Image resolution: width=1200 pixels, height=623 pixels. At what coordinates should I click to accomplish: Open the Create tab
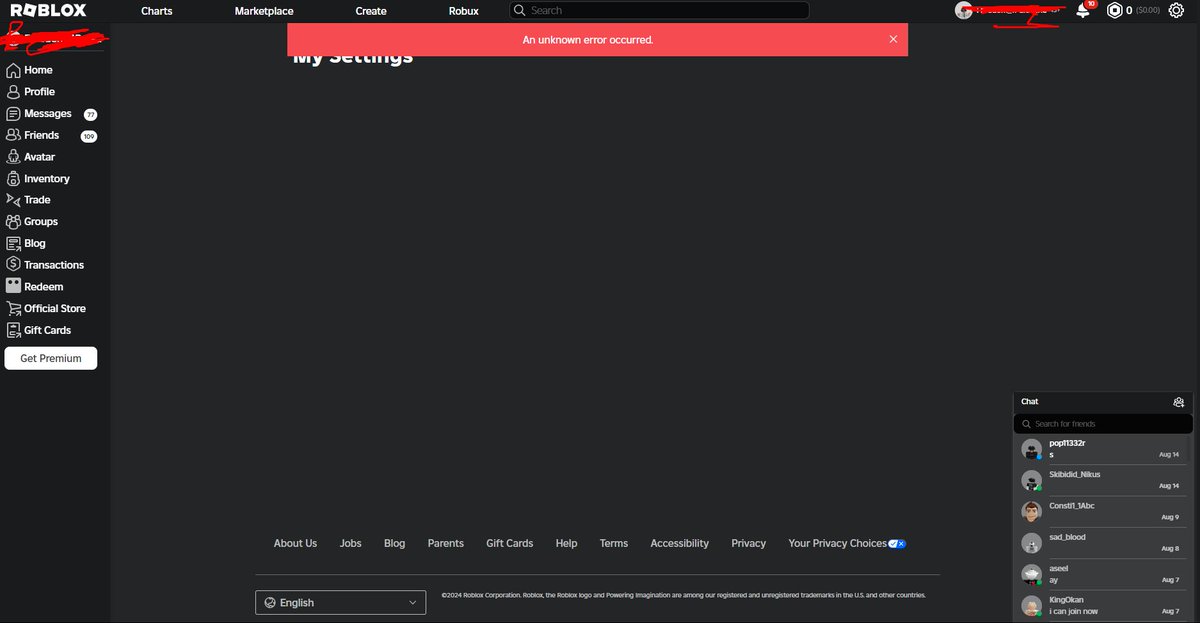(x=371, y=11)
